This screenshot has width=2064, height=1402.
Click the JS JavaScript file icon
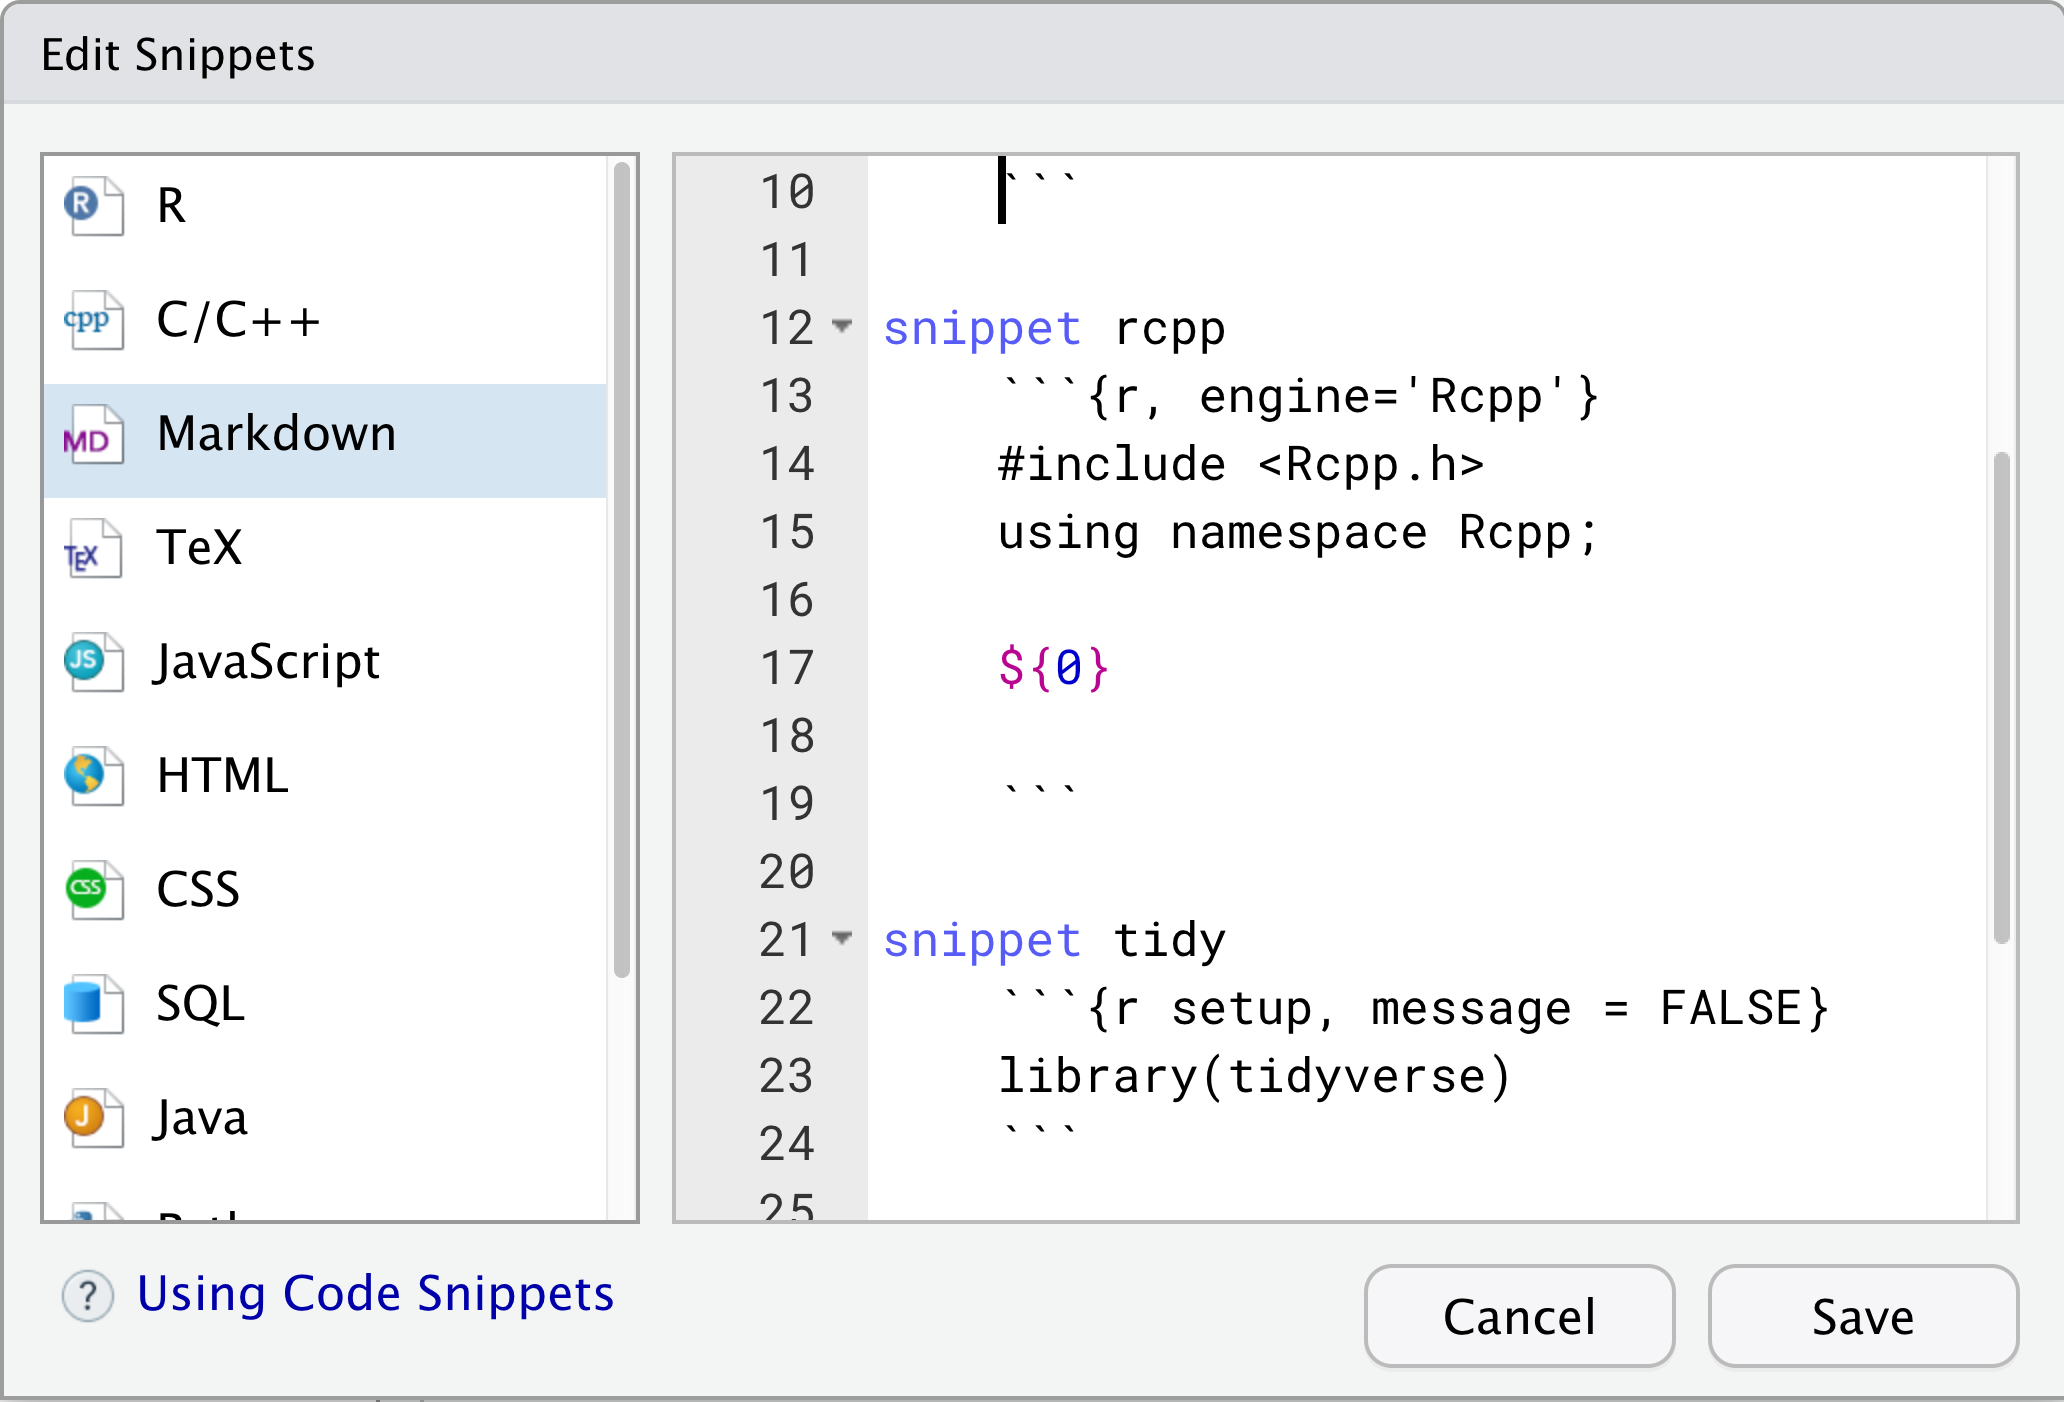(94, 662)
